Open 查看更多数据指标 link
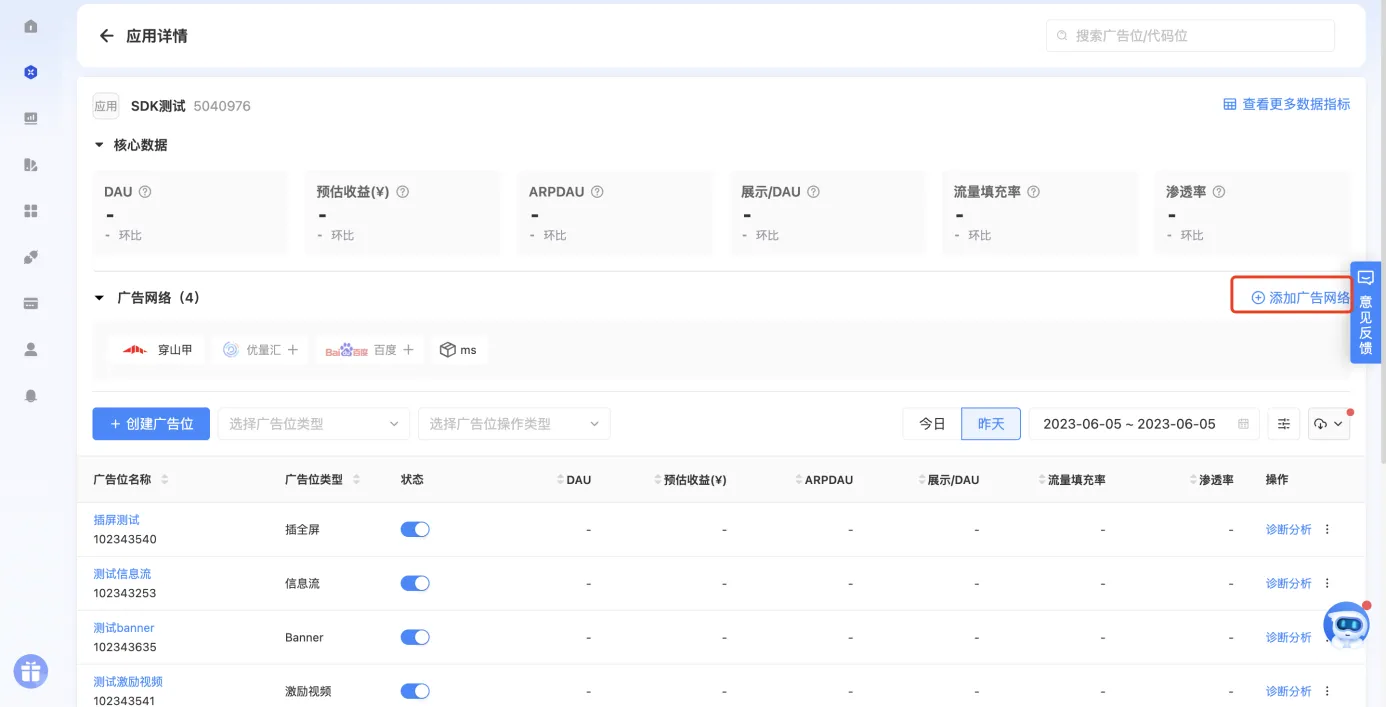1386x707 pixels. coord(1287,104)
